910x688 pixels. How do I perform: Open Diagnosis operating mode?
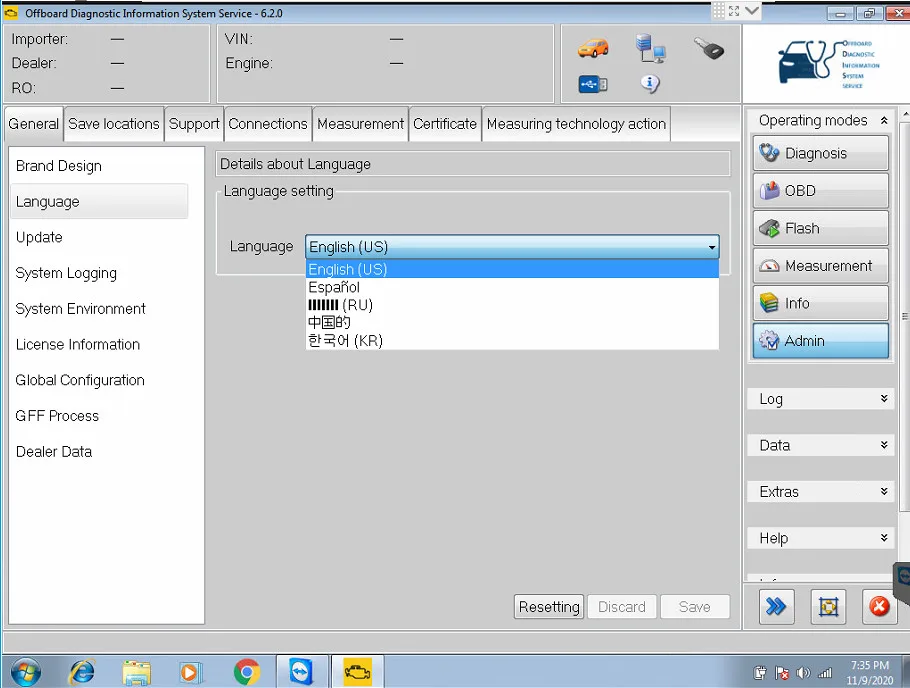click(x=821, y=153)
